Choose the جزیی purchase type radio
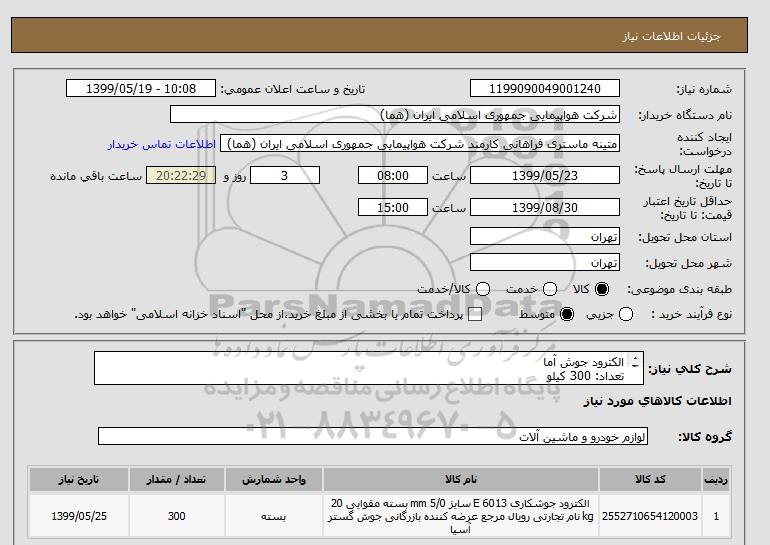Screen dimensions: 770x545 coord(626,314)
